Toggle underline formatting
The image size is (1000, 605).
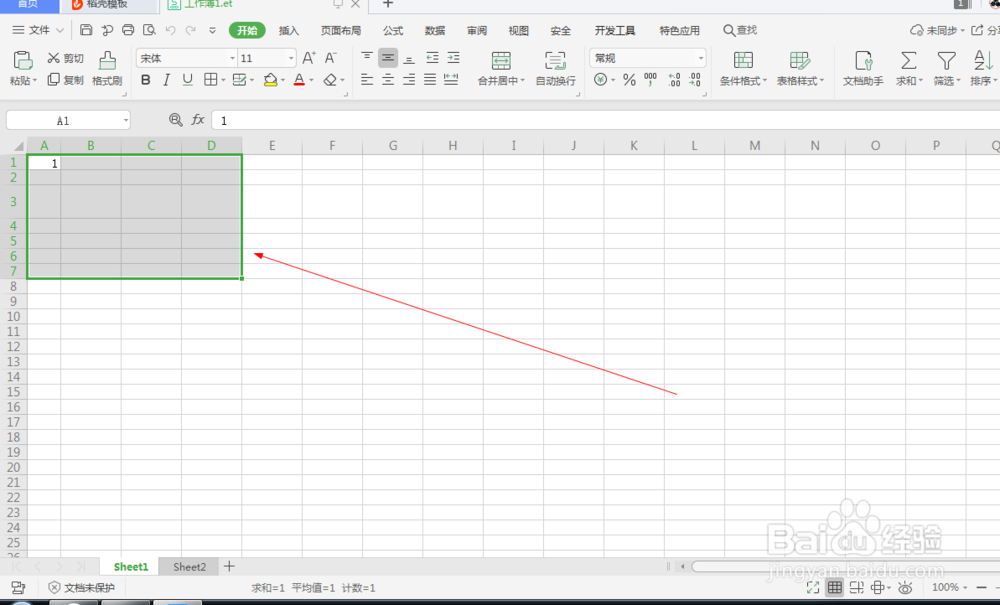pyautogui.click(x=186, y=80)
